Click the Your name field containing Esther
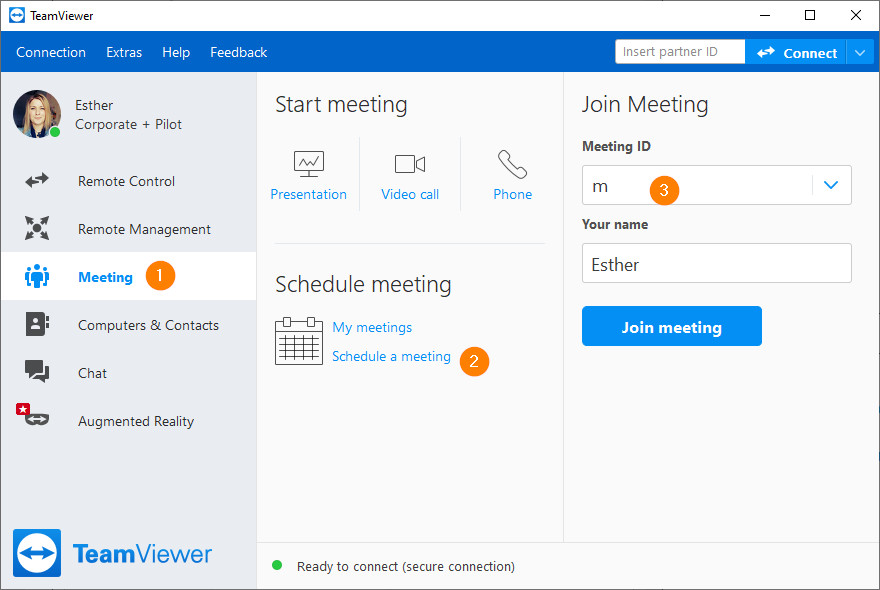Screen dimensions: 880x590 717,263
